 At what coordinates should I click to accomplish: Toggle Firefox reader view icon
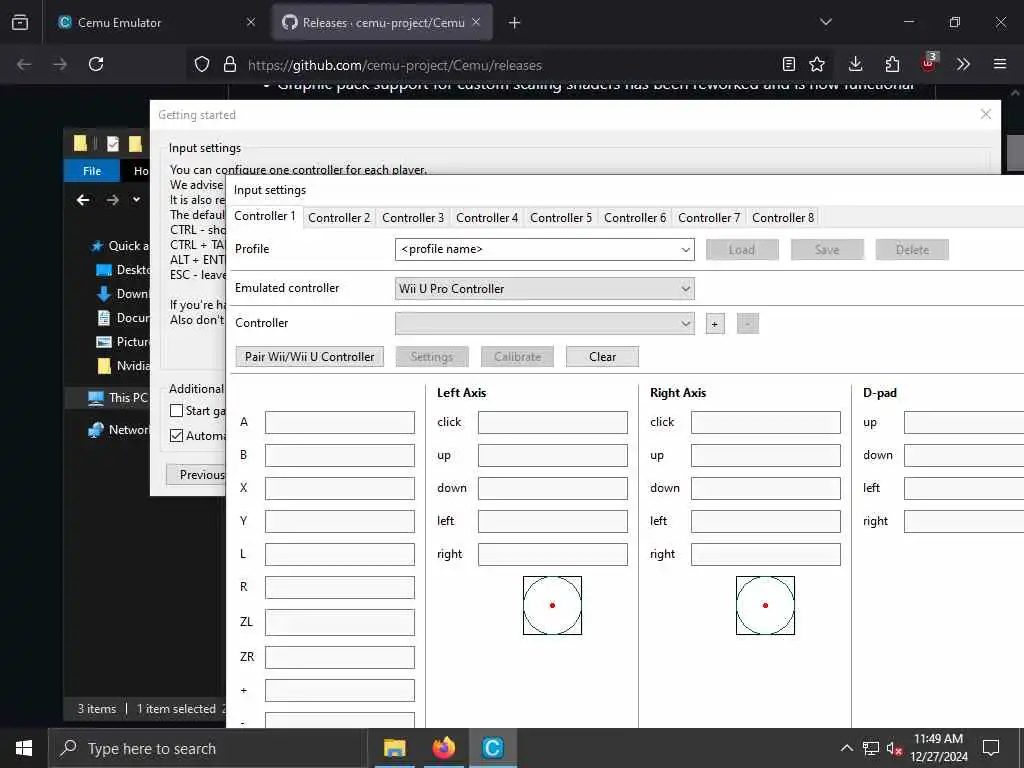[788, 64]
